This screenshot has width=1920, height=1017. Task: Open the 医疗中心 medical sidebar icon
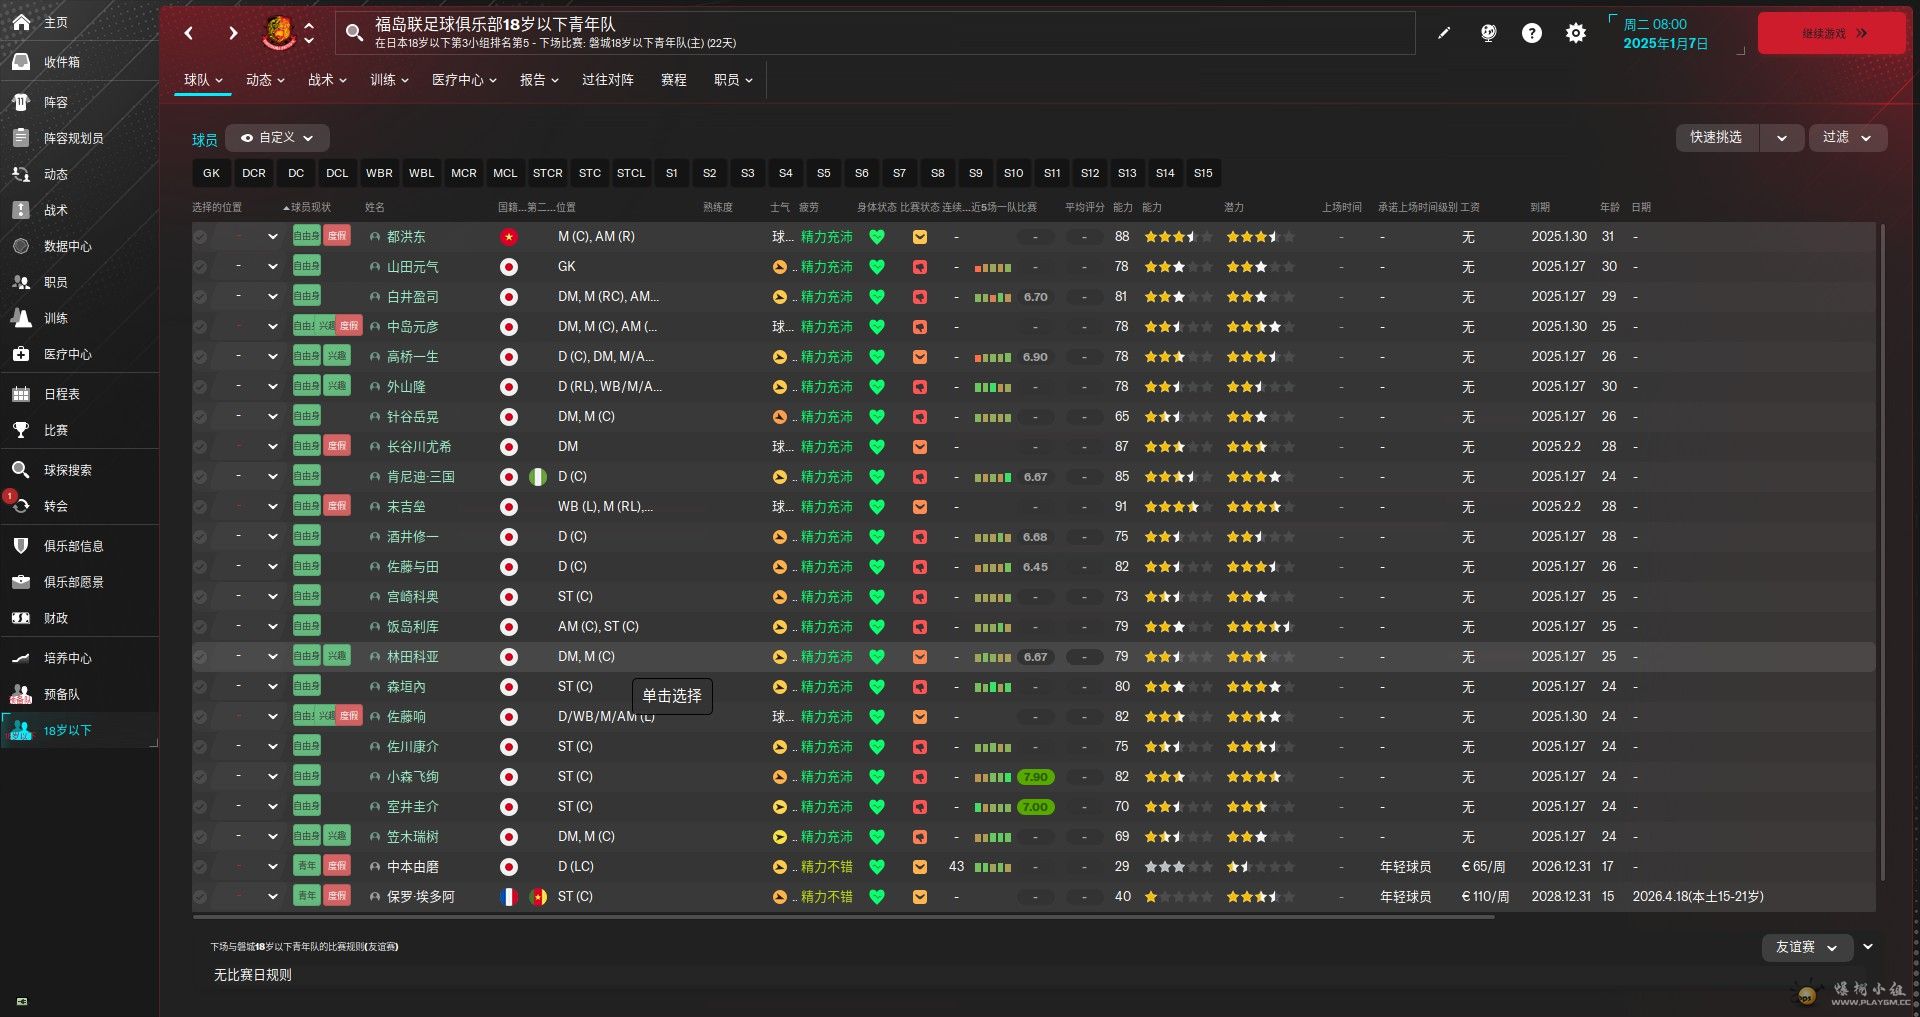click(21, 354)
